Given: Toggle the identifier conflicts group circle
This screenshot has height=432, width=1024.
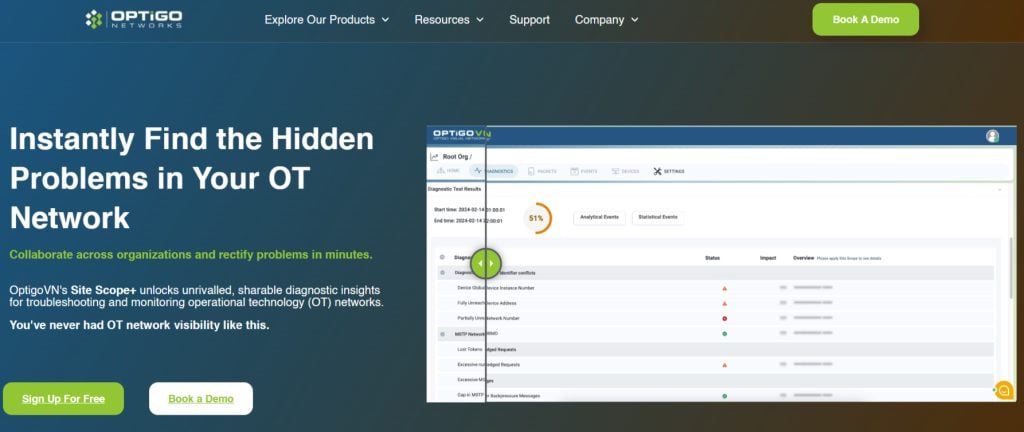Looking at the screenshot, I should click(x=442, y=273).
